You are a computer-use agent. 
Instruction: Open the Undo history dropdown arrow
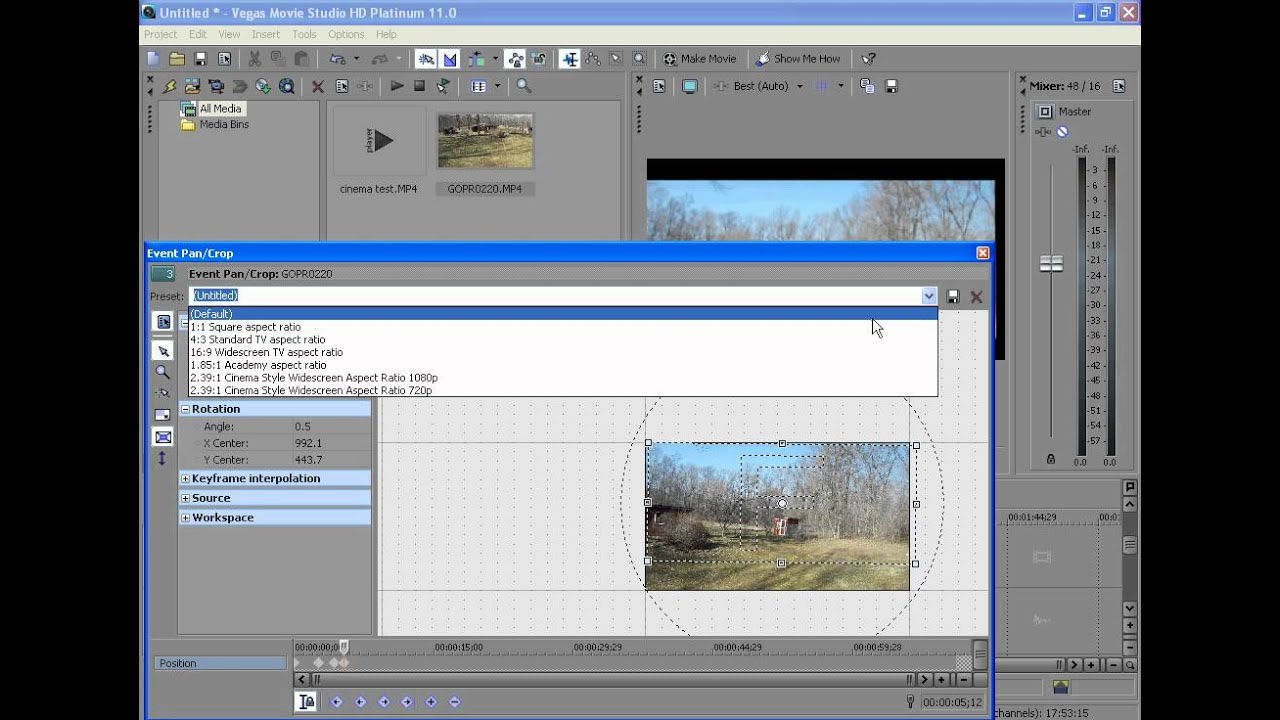[356, 59]
